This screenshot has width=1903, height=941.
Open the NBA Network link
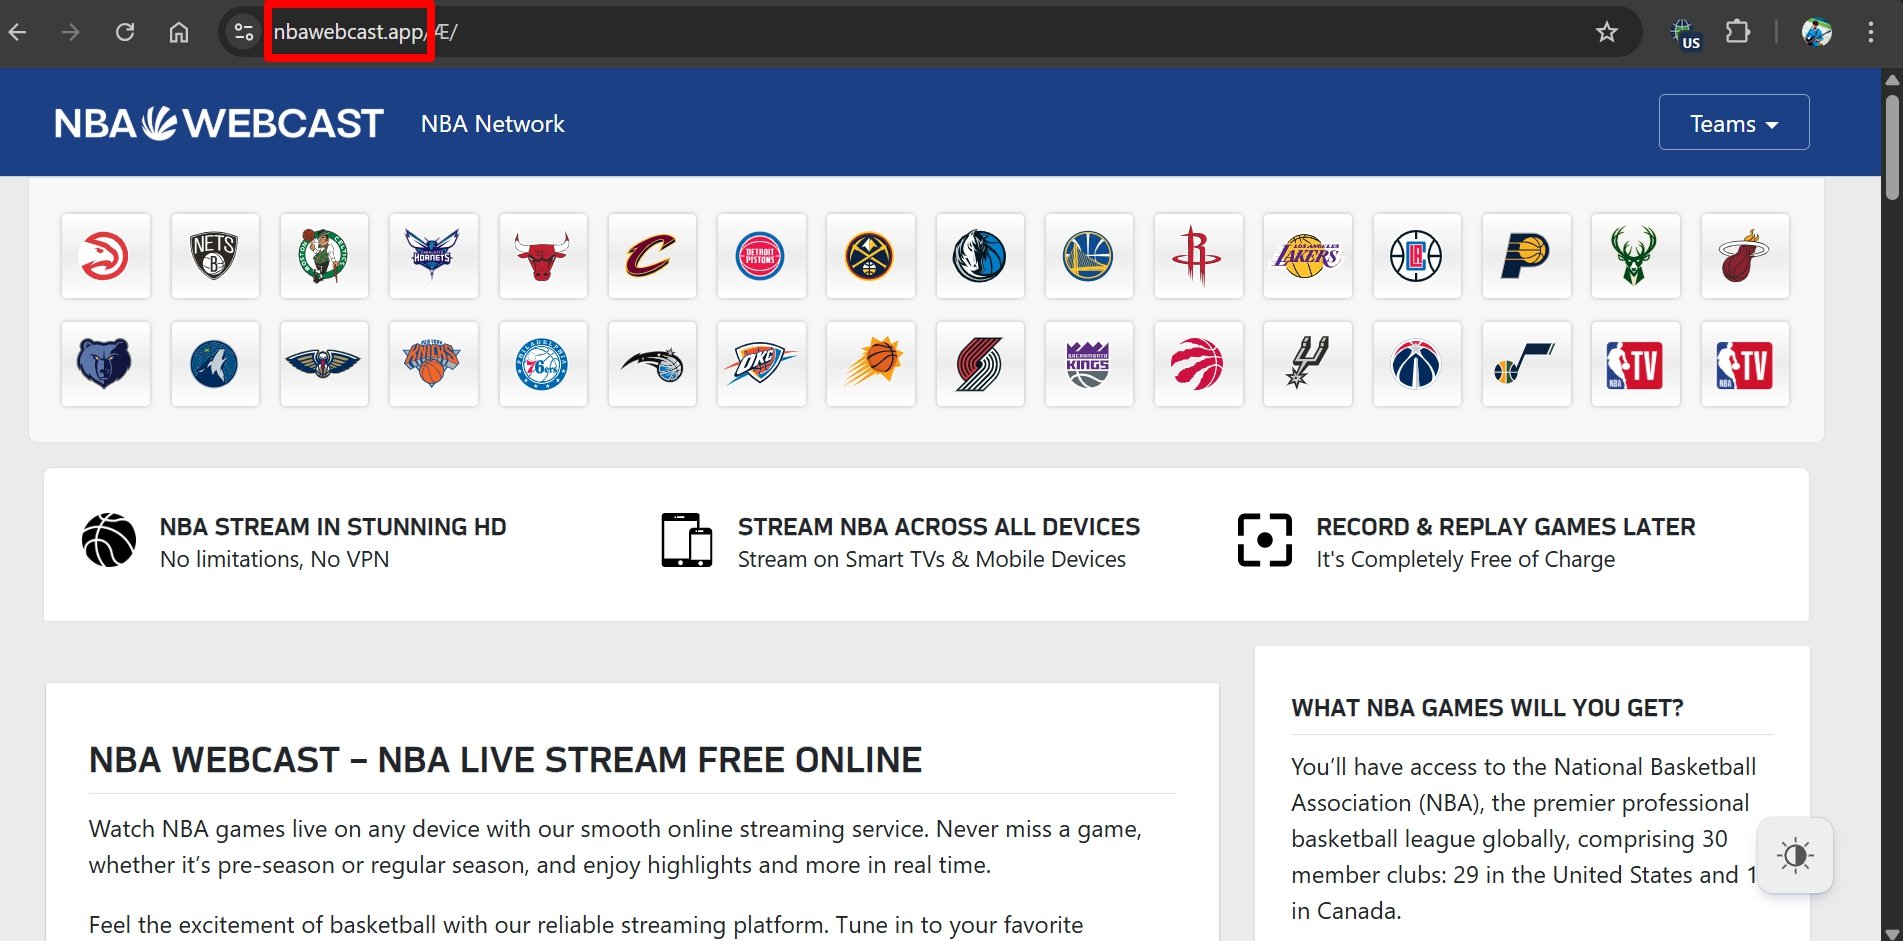(492, 124)
